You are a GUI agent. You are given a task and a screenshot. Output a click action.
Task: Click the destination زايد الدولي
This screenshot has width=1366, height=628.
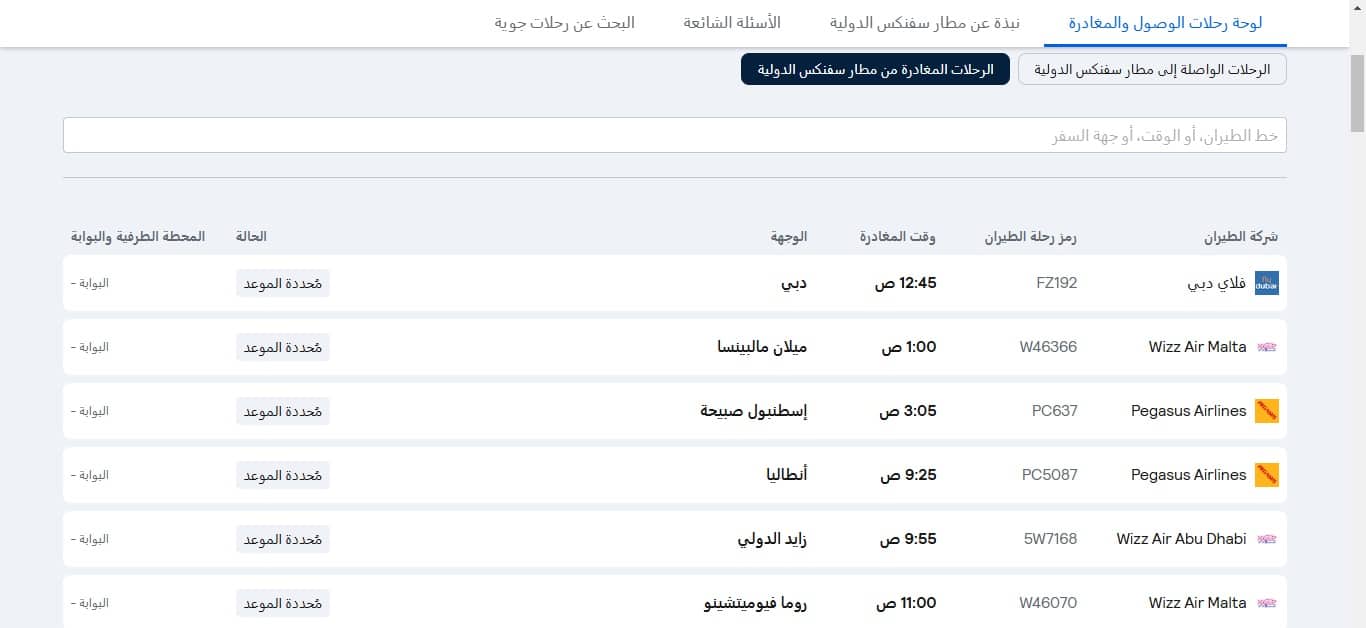click(772, 539)
